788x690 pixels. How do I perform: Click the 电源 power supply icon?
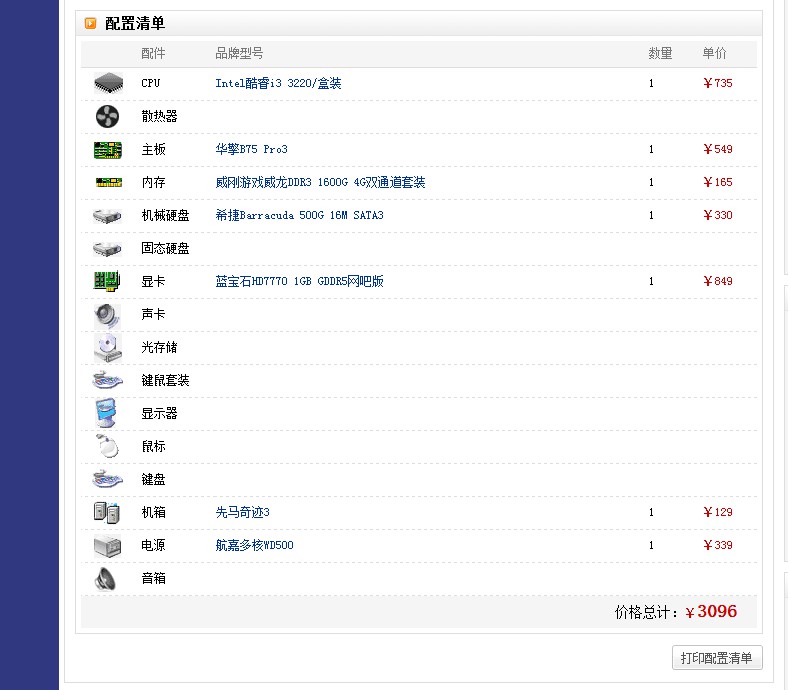(x=108, y=546)
